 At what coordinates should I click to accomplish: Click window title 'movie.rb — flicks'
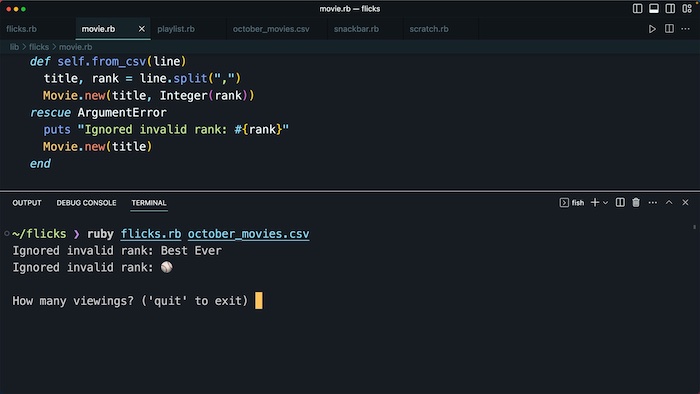click(350, 8)
